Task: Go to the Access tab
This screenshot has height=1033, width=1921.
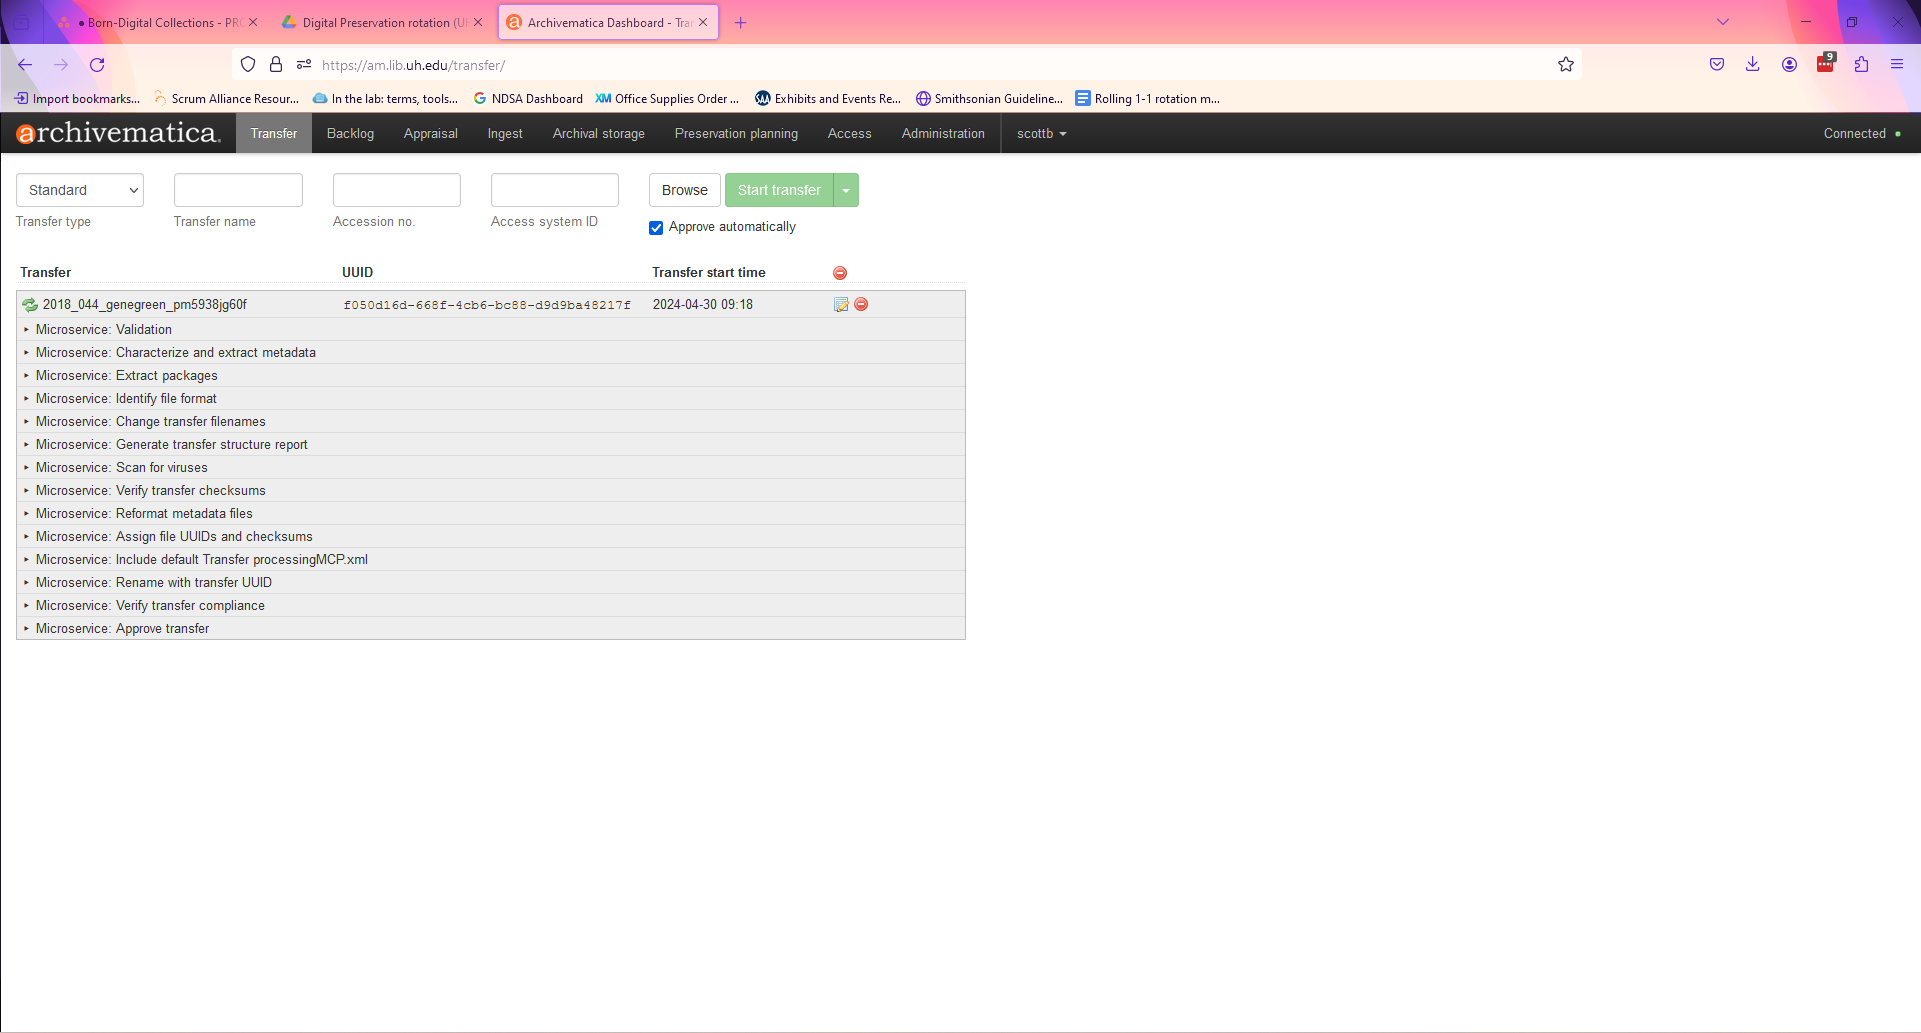Action: (850, 133)
